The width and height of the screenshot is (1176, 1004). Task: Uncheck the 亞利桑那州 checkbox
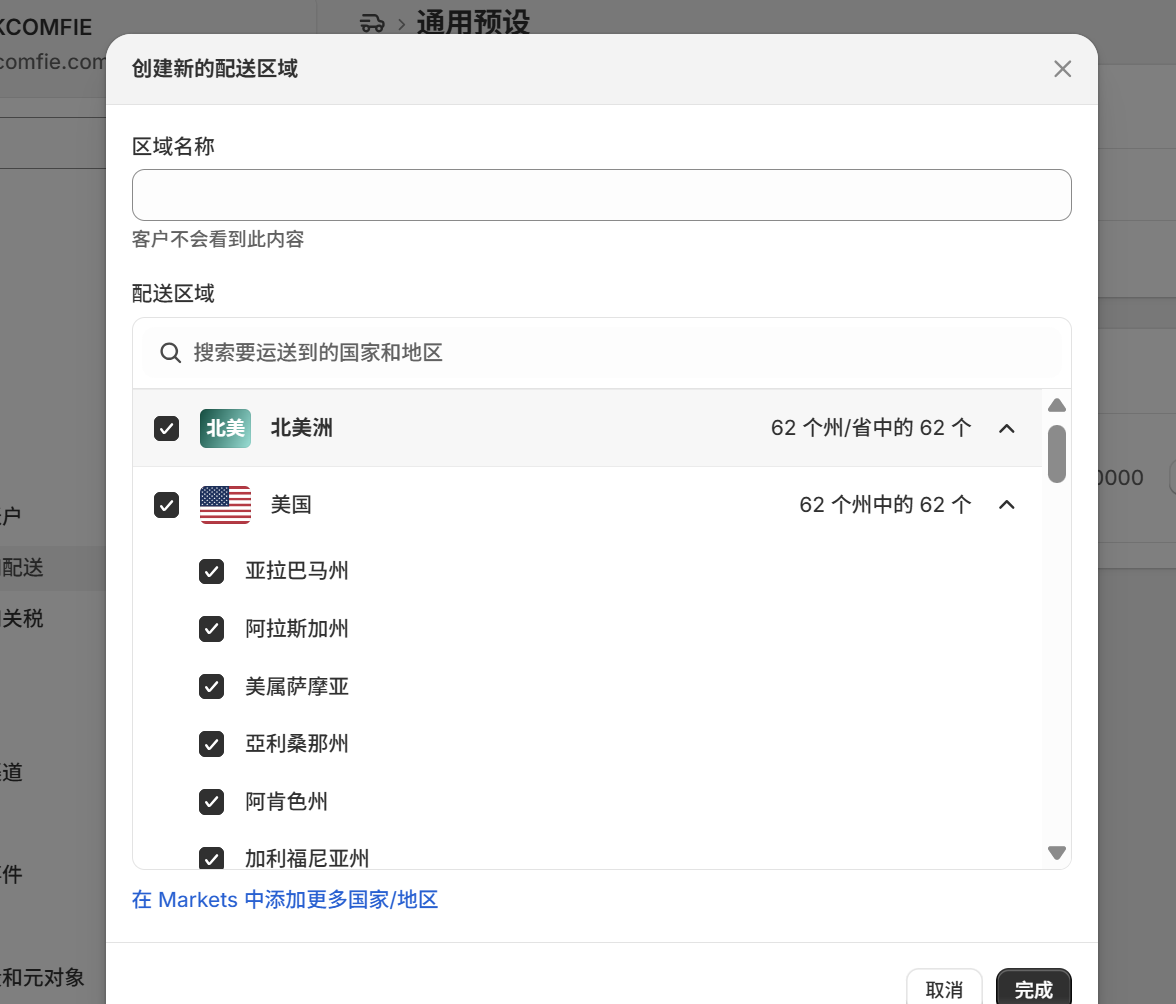point(212,744)
